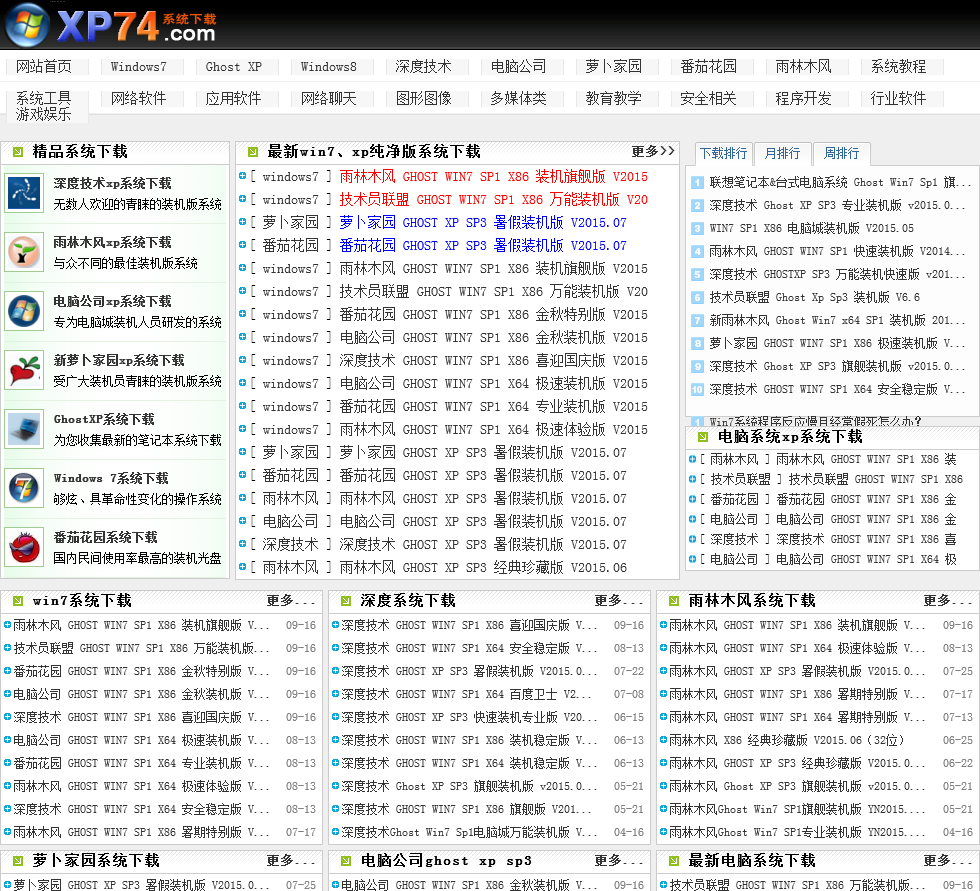Click [ 技术员联盟 ] tag in 电脑系统xp系统下载
The width and height of the screenshot is (980, 891).
[741, 479]
